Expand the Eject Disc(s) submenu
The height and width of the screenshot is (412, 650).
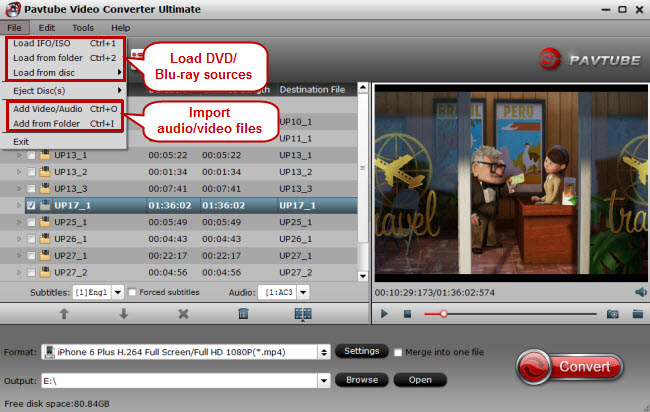point(65,91)
